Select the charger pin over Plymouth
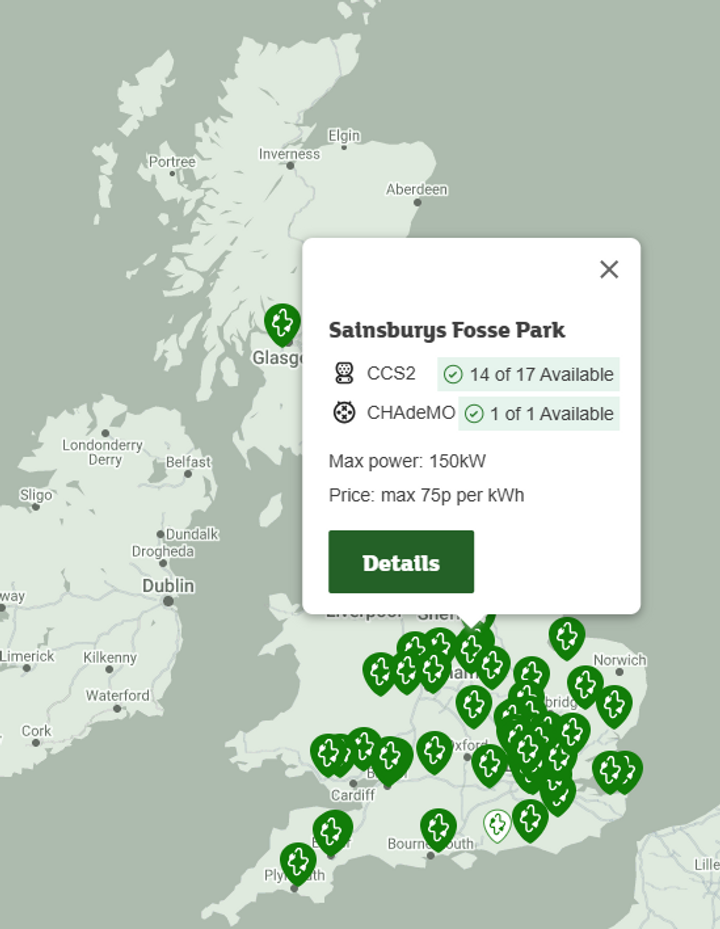 coord(297,863)
